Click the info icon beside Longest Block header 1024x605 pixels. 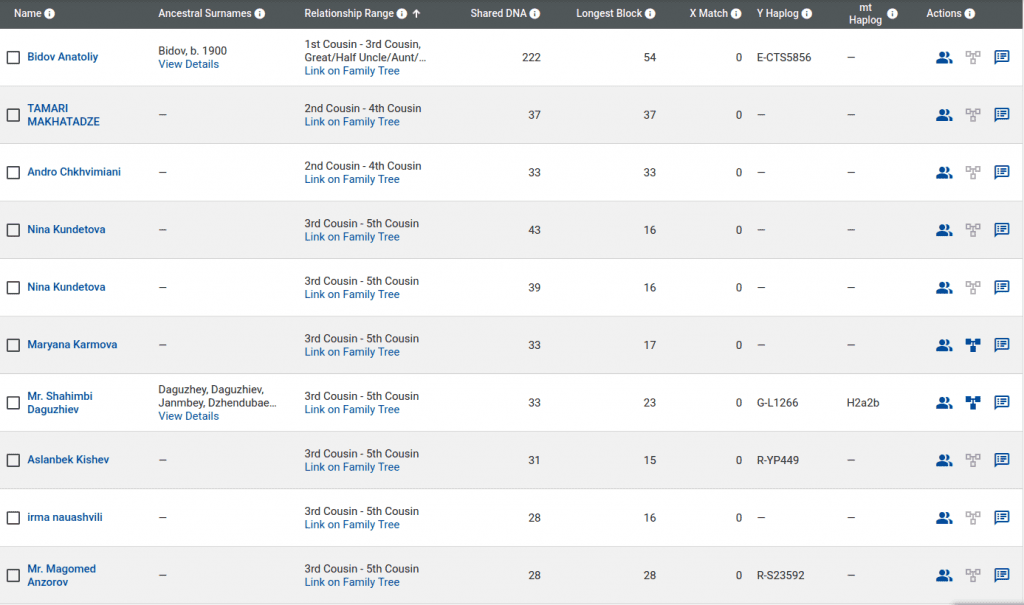click(x=651, y=14)
